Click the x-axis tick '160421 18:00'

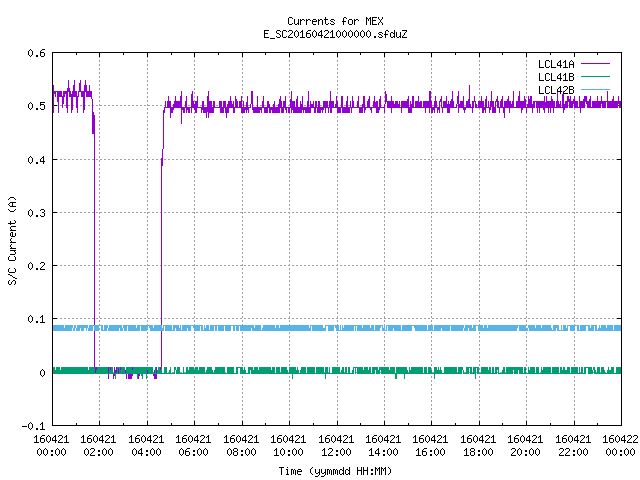[478, 446]
